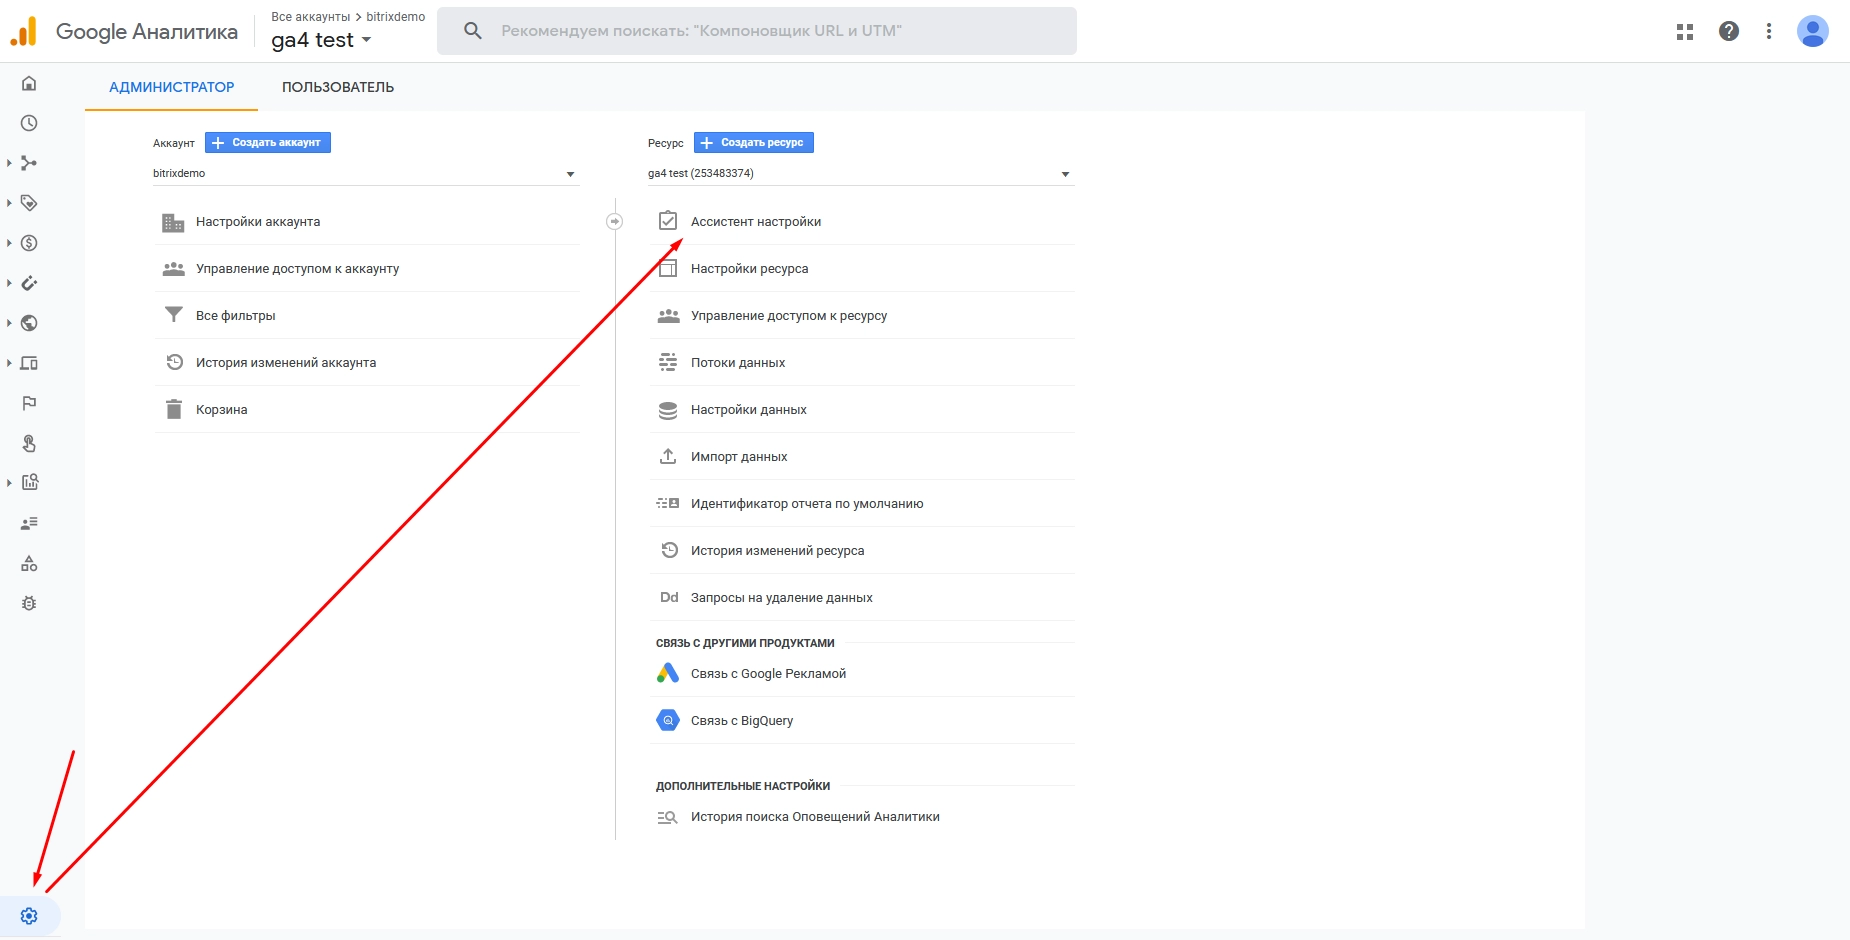Open the Realtime clock icon in sidebar
Screen dimensions: 1850x940
29,123
